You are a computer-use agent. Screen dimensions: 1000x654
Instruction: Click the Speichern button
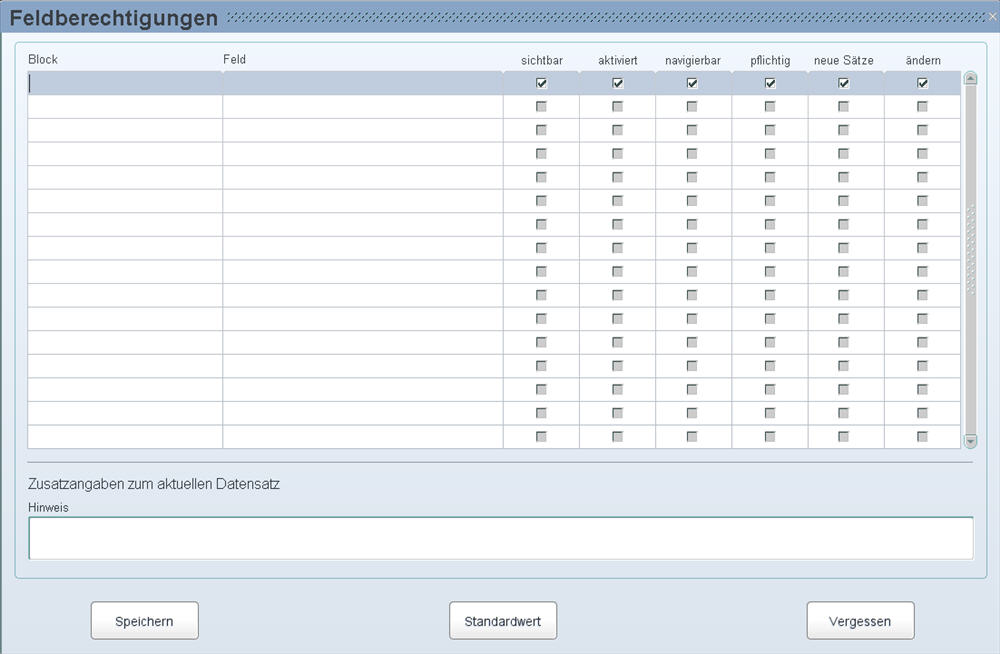pos(145,621)
